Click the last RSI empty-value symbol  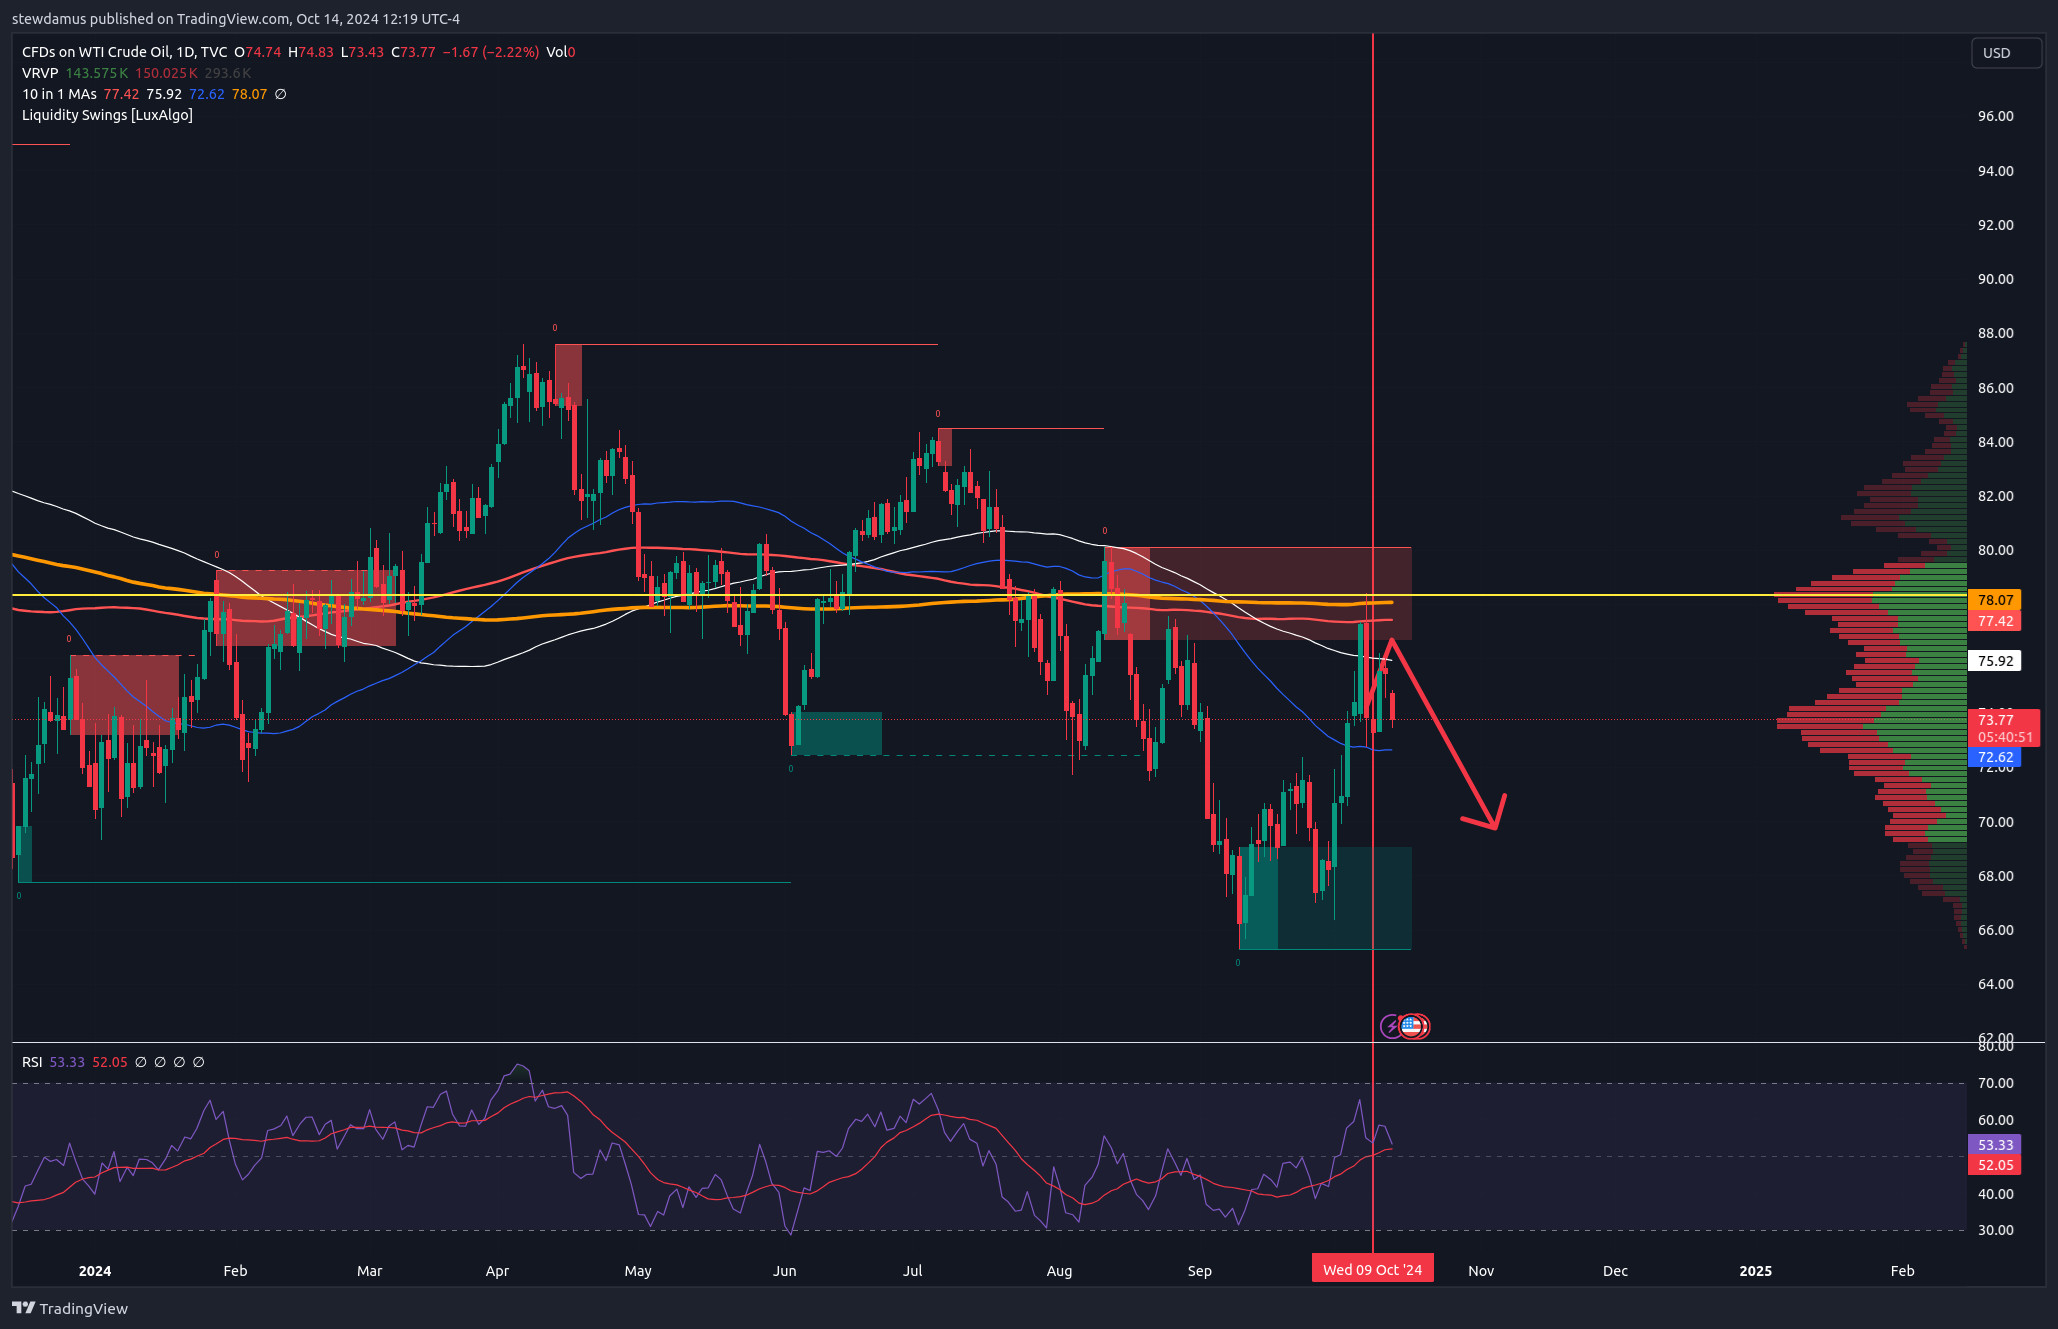[x=199, y=1062]
